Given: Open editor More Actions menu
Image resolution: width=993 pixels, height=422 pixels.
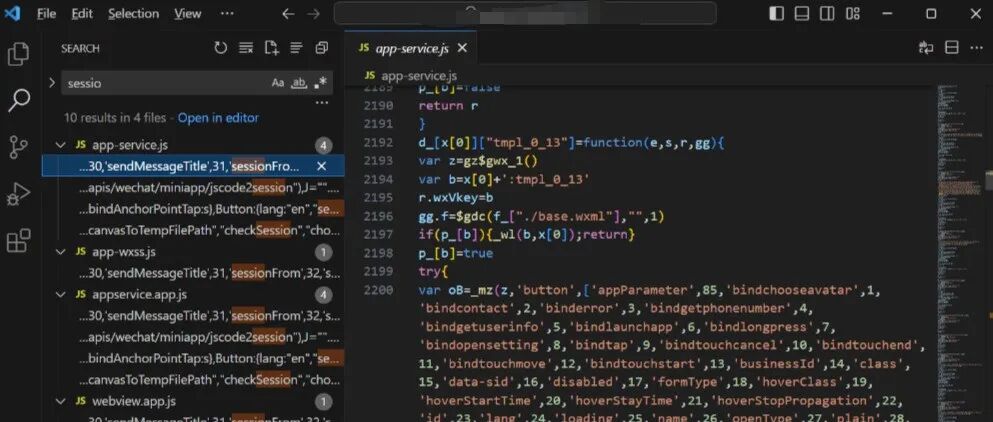Looking at the screenshot, I should coord(976,48).
